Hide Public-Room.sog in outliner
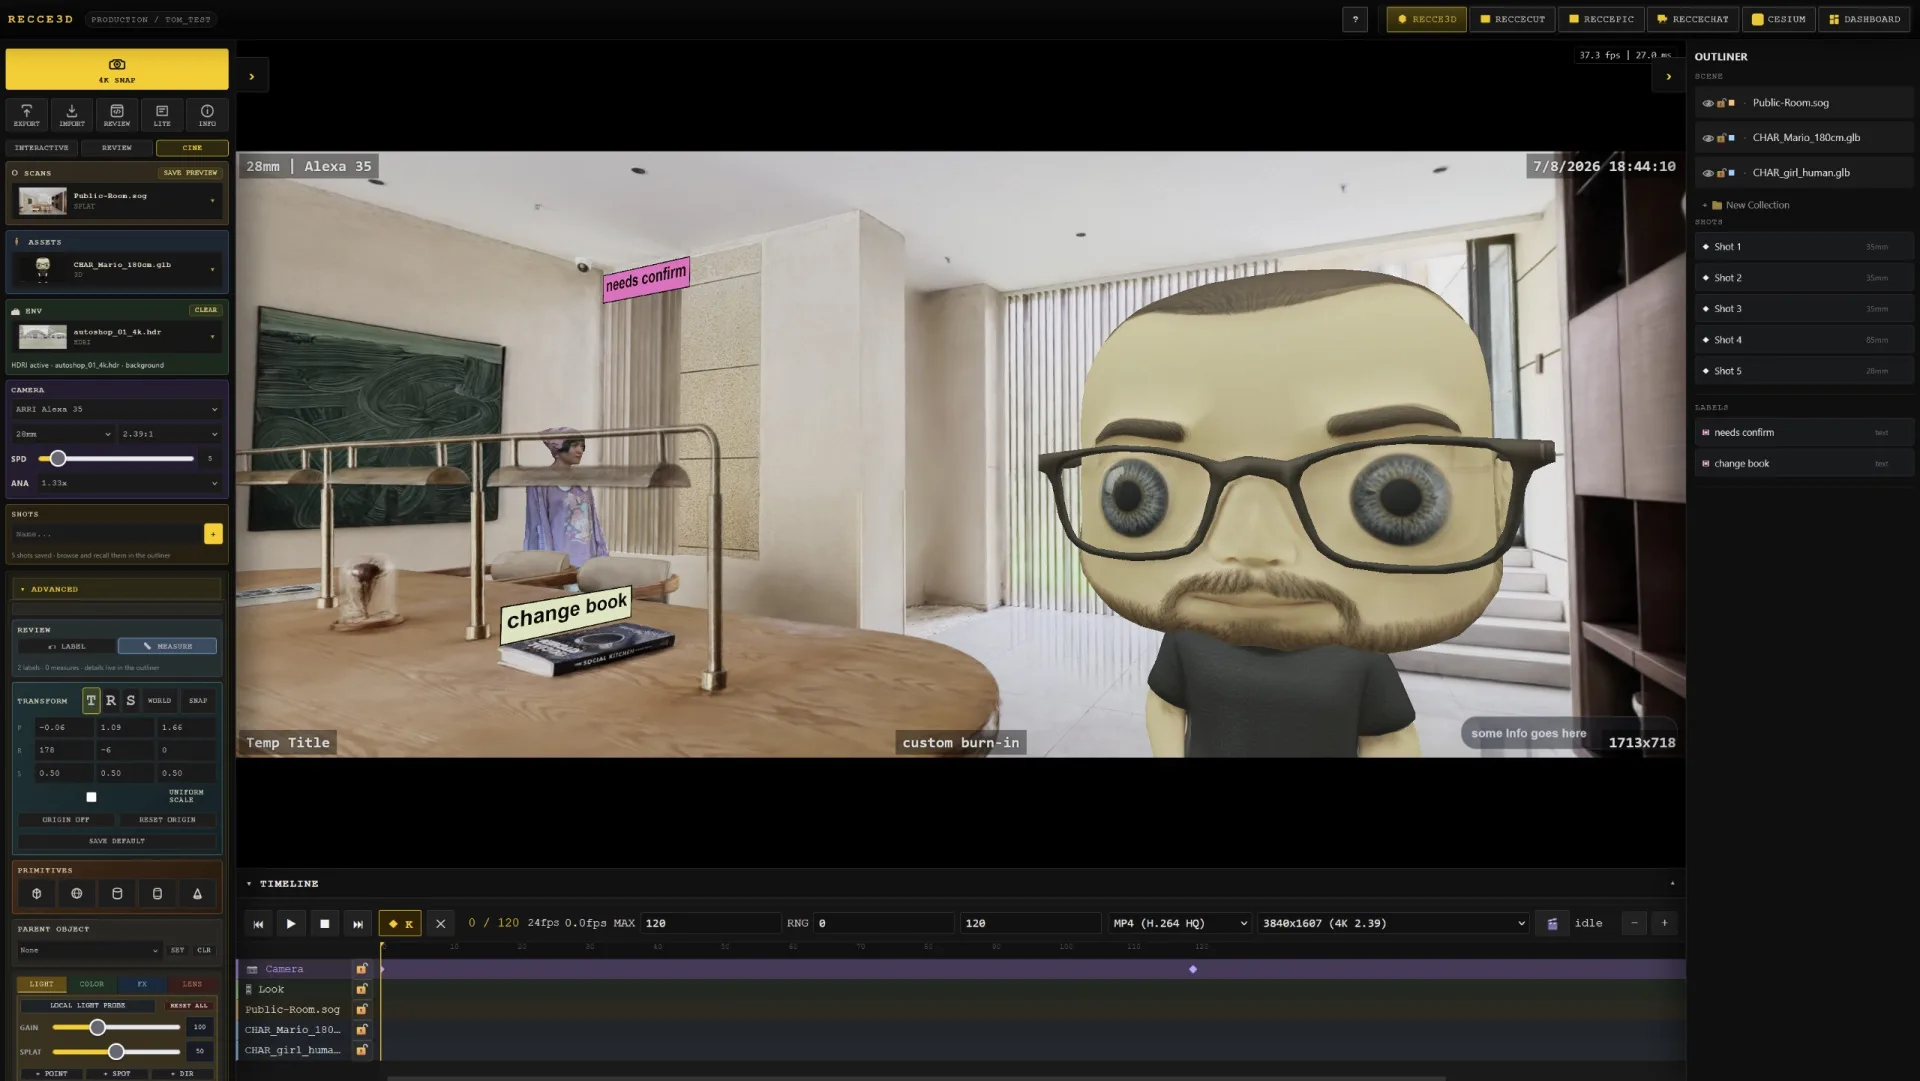This screenshot has height=1081, width=1920. pyautogui.click(x=1708, y=103)
